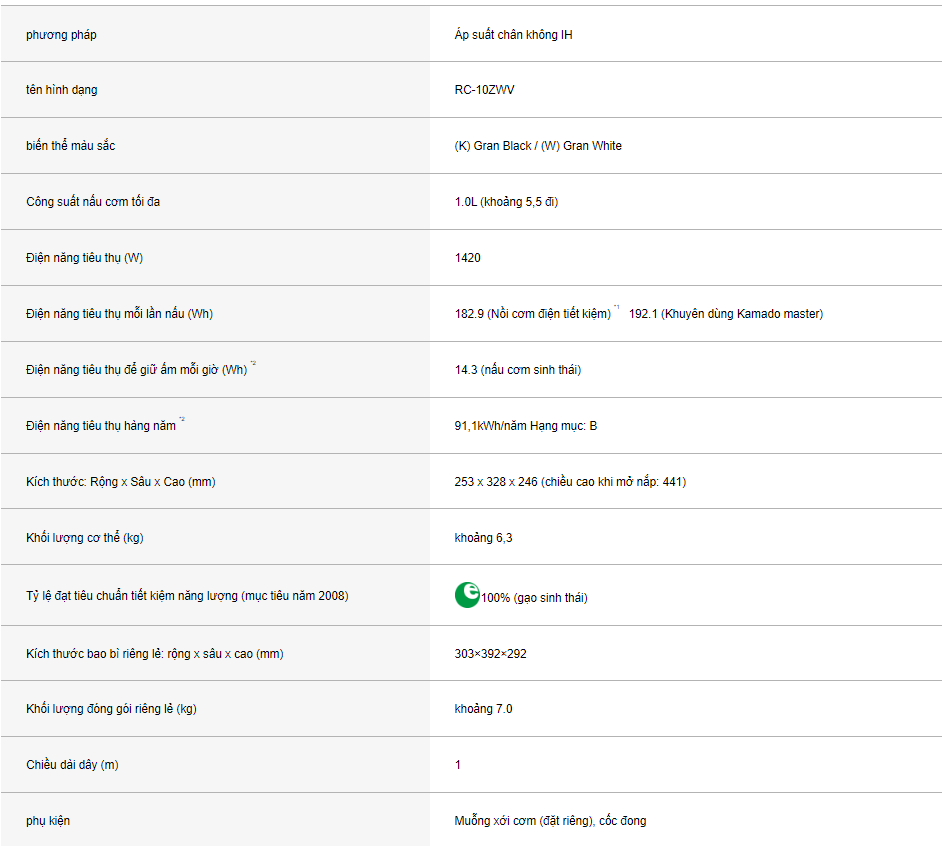Click the purple "1" cord length value
Viewport: 942px width, 846px height.
click(x=458, y=765)
